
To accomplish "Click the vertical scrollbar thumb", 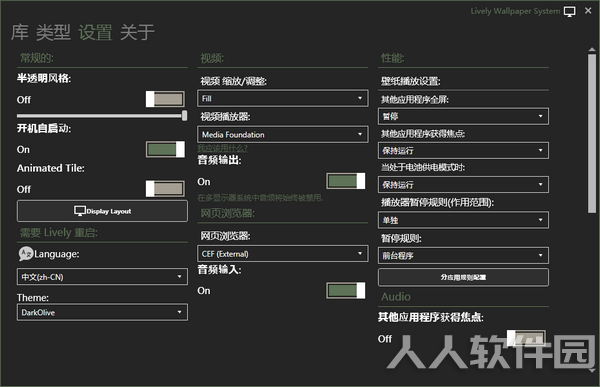I will click(592, 133).
